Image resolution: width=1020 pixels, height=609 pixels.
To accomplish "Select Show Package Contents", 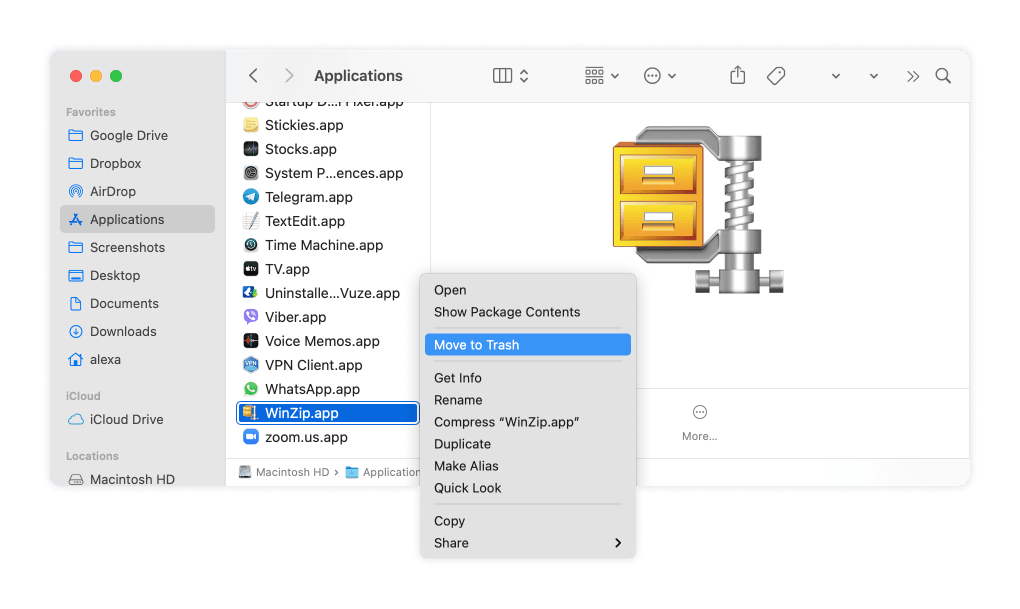I will [507, 312].
